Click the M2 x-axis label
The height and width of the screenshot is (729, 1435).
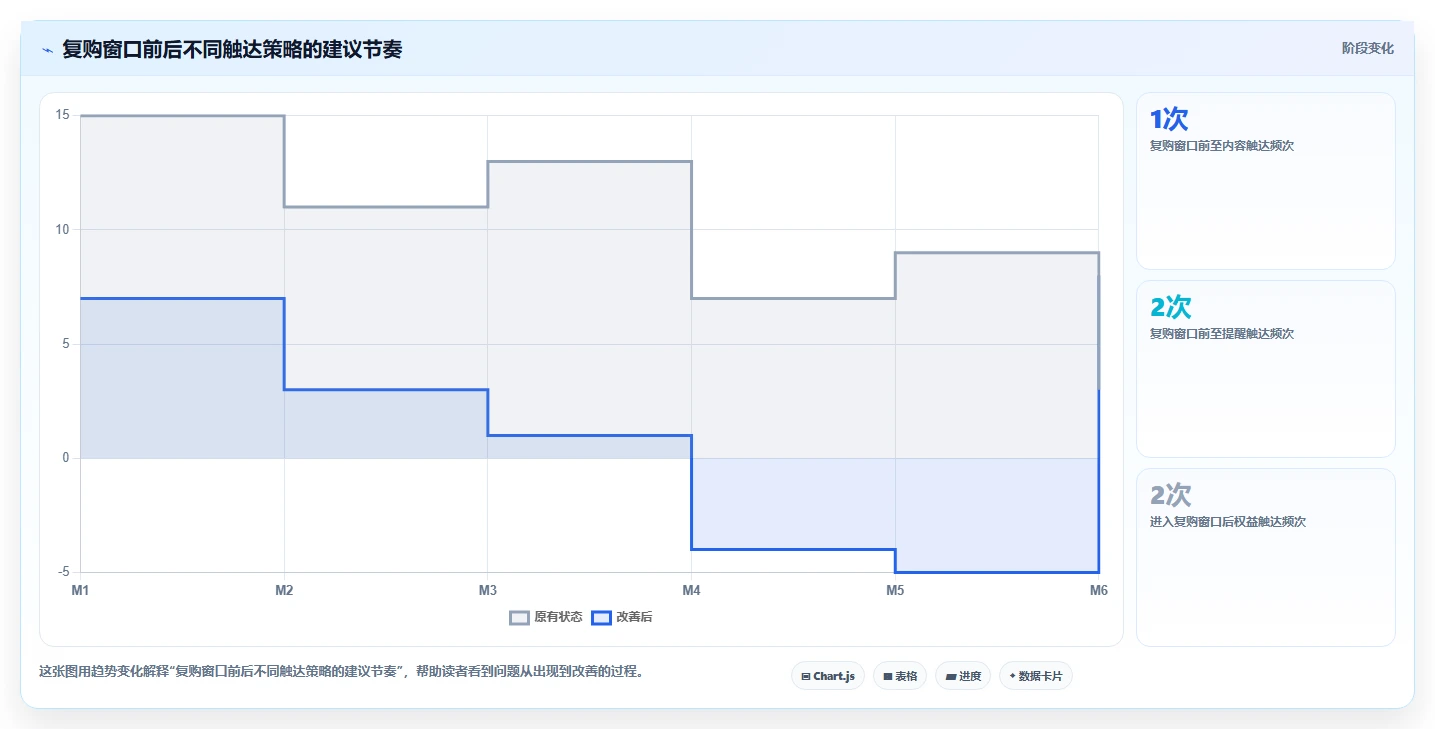click(284, 590)
